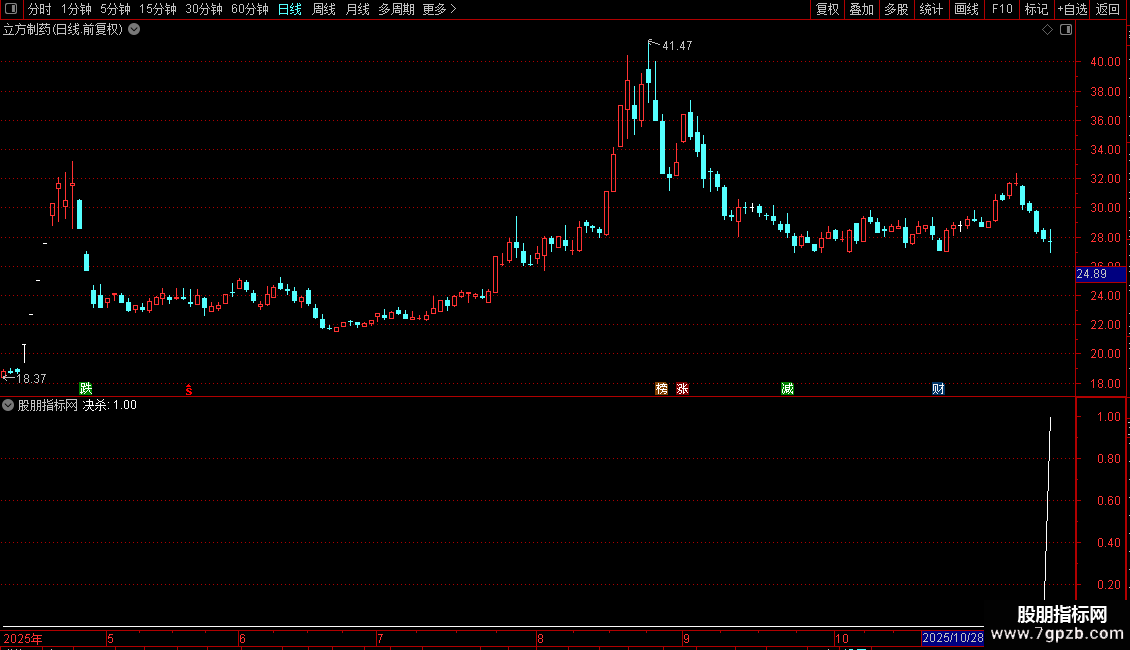Add stock to watchlist with +自选
1130x650 pixels.
pyautogui.click(x=1072, y=9)
